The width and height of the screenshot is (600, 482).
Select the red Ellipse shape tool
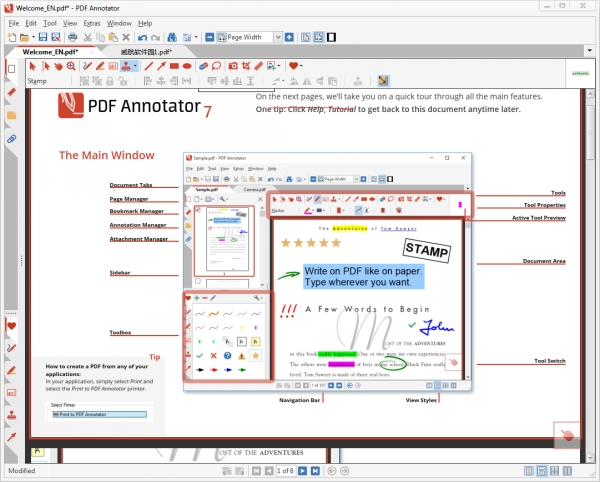pos(187,66)
